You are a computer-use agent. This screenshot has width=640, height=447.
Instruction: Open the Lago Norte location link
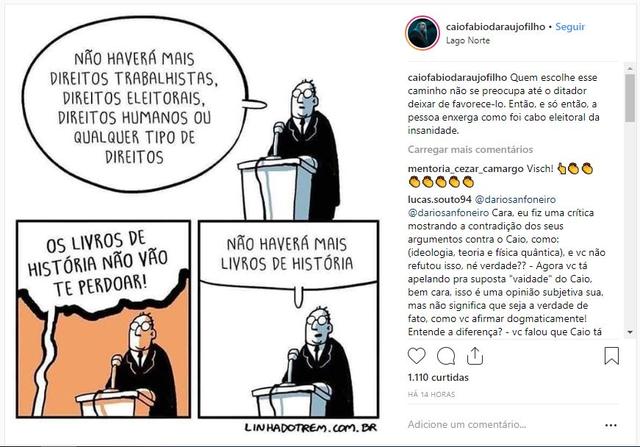pos(468,40)
